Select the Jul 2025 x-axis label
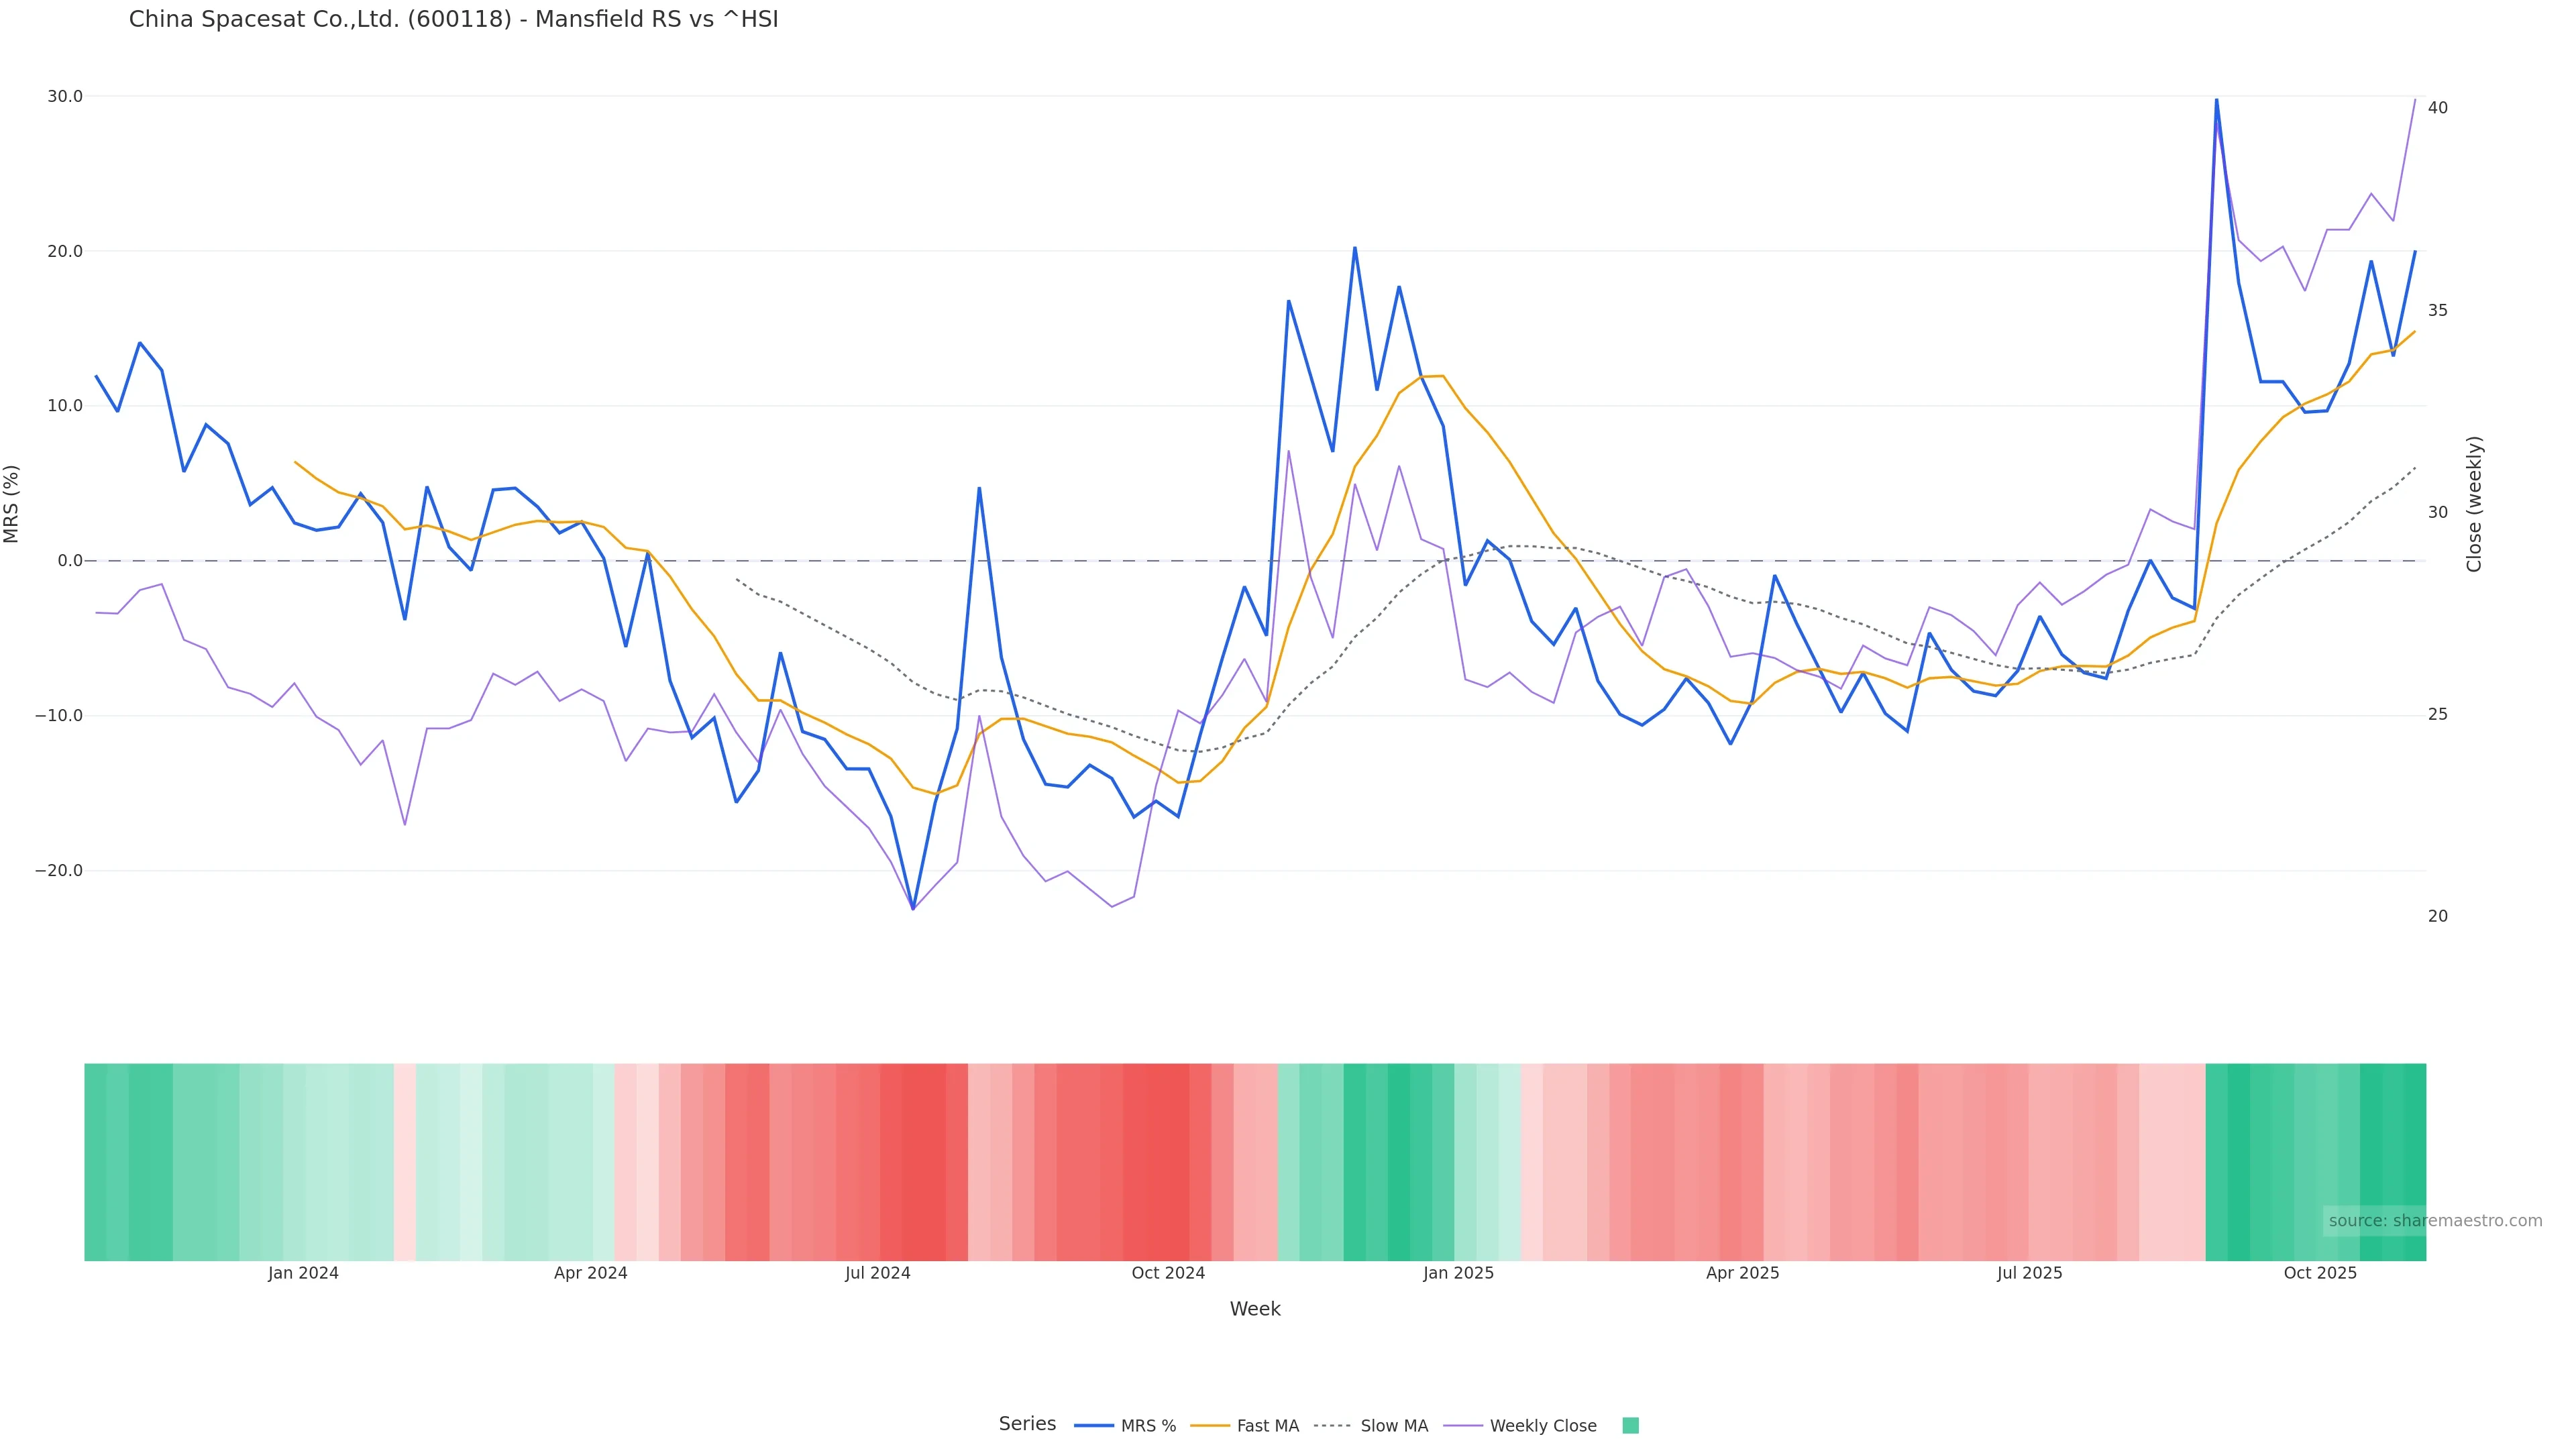The height and width of the screenshot is (1449, 2576). [2029, 1273]
